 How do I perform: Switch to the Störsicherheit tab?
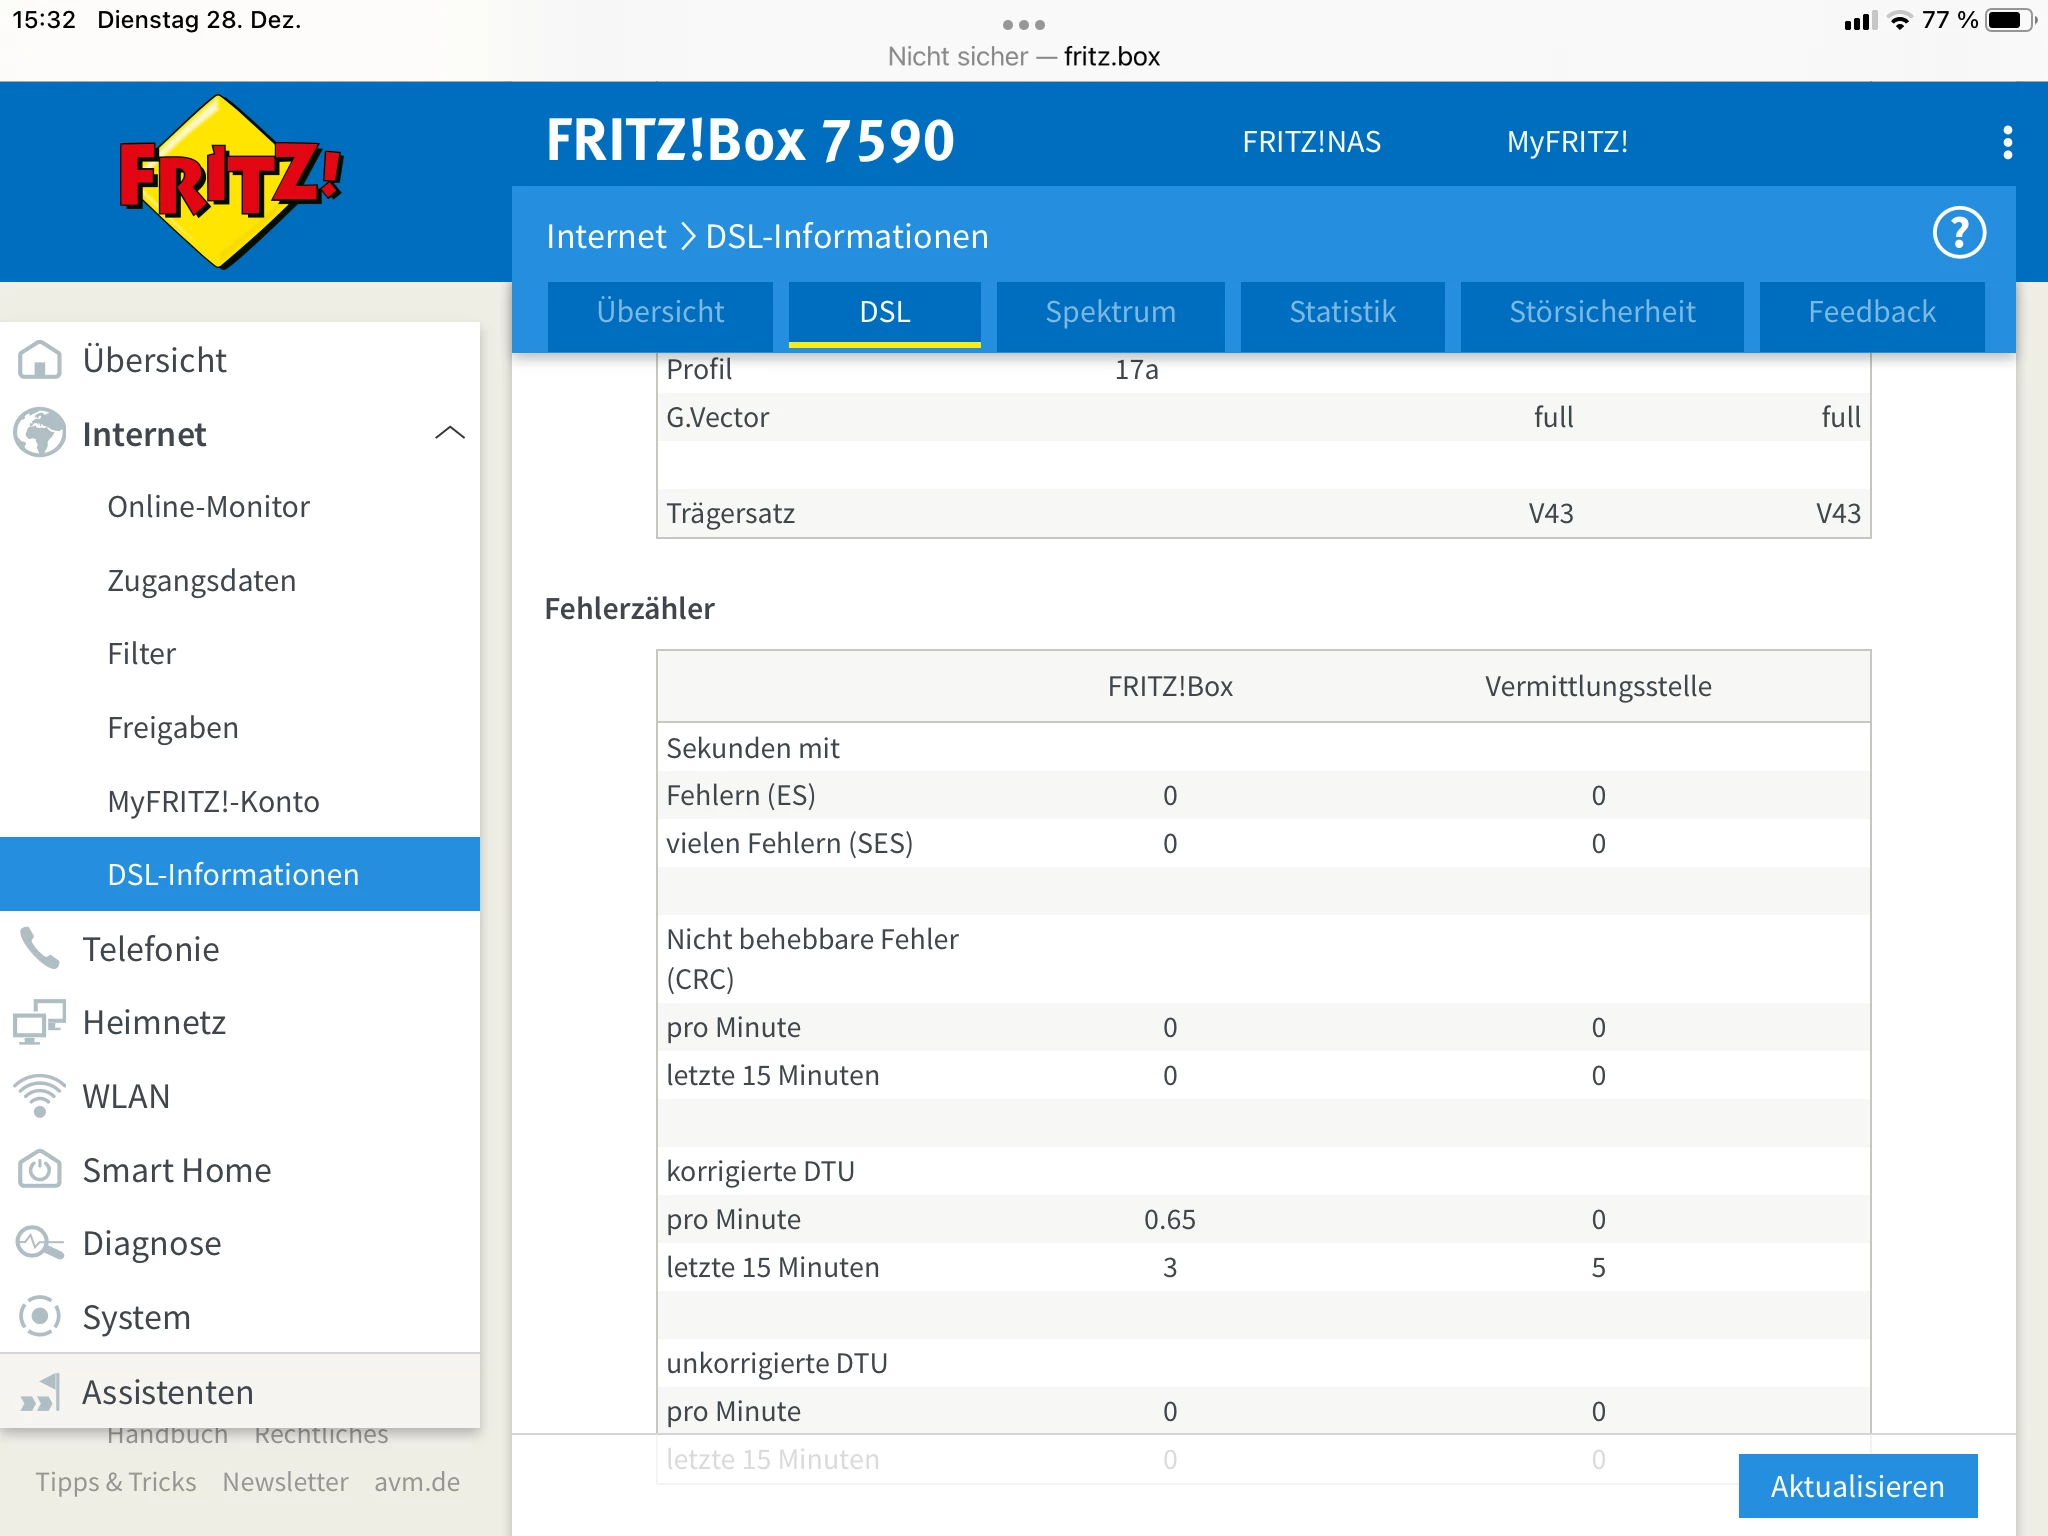click(1601, 312)
